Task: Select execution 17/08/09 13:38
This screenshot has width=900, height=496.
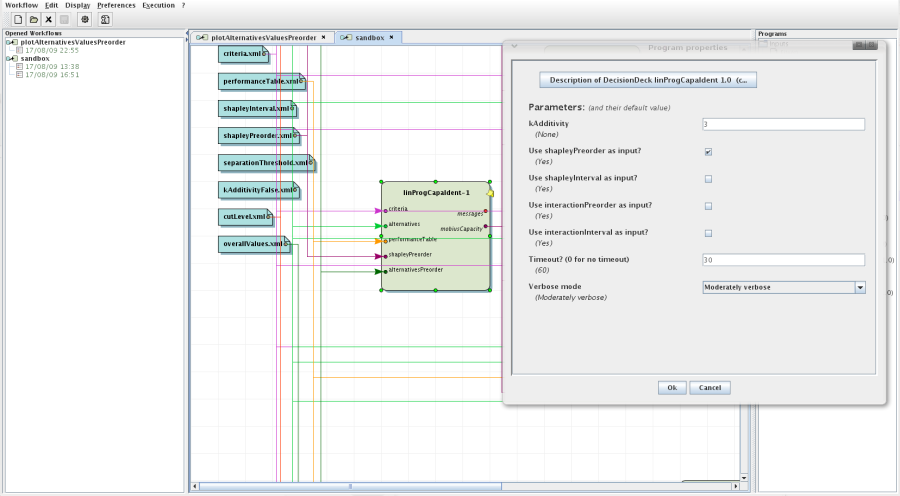Action: coord(52,67)
